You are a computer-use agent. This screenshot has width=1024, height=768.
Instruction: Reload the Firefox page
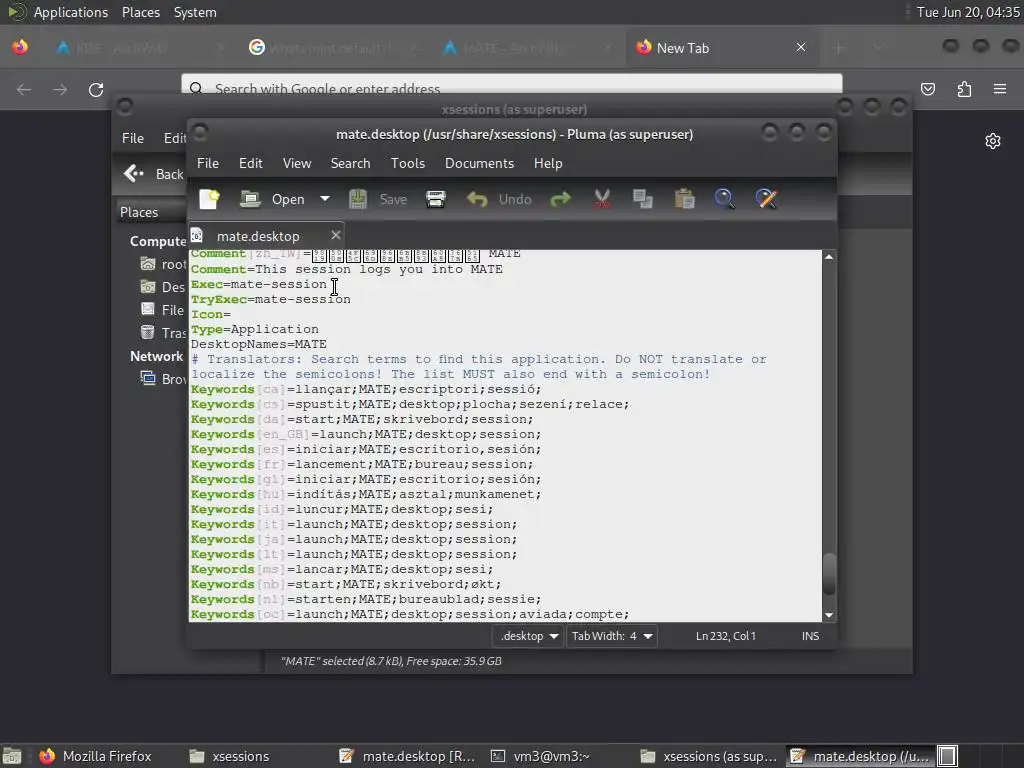click(96, 89)
